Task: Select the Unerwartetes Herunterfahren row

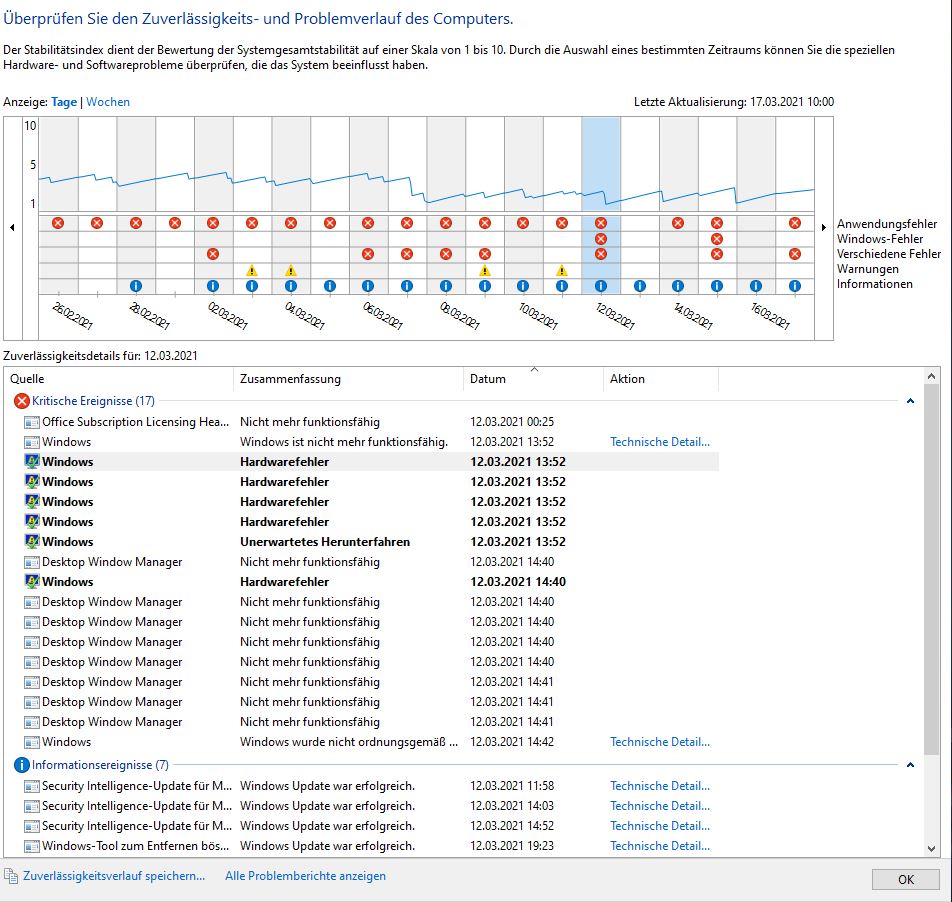Action: [x=370, y=541]
